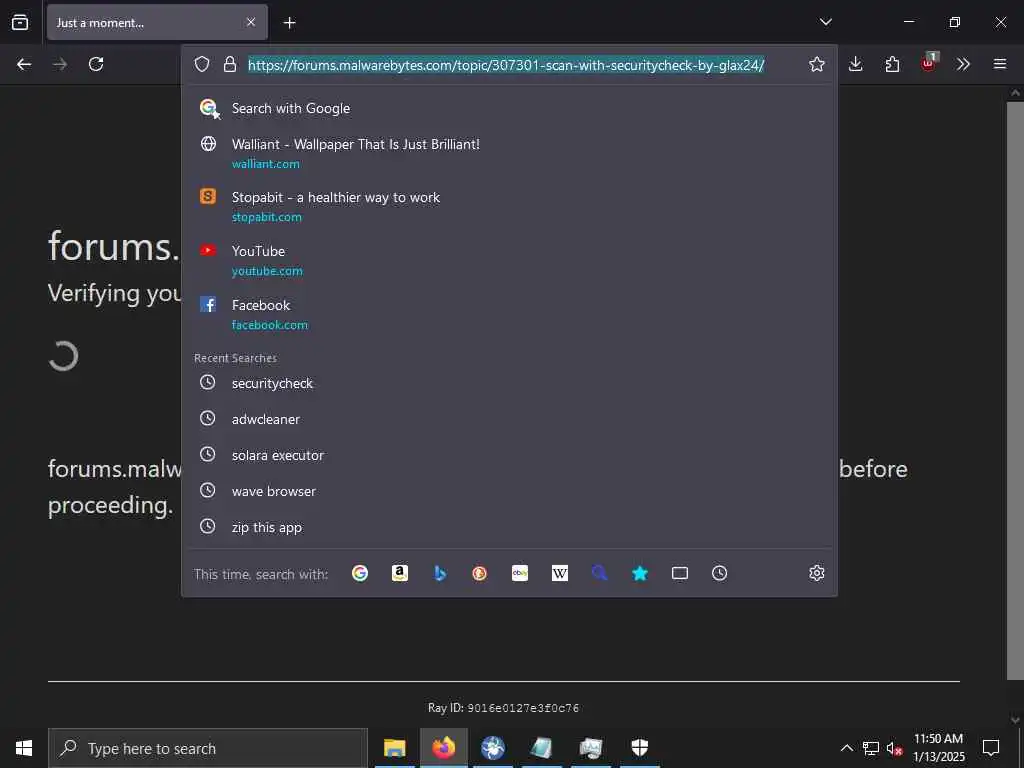Choose recent search 'securitycheck'
Screen dimensions: 1024x768
(509, 383)
